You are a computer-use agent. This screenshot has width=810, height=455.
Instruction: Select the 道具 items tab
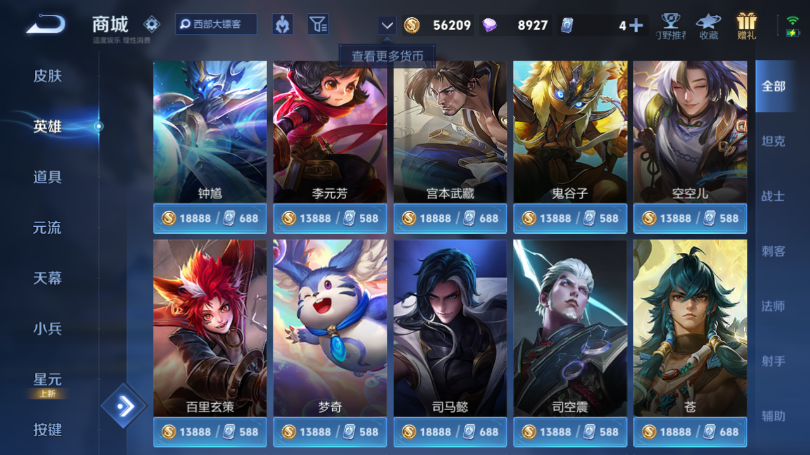[x=48, y=177]
